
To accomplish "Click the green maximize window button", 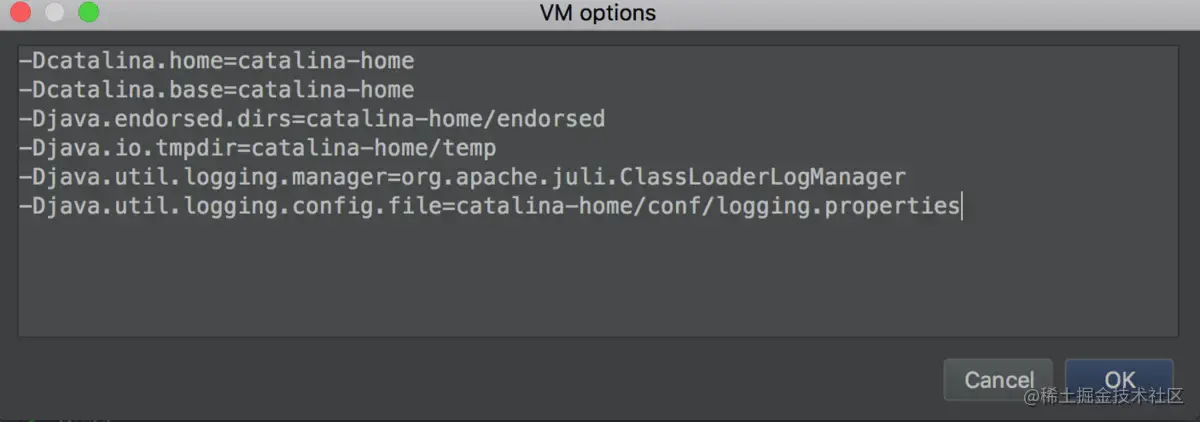I will click(88, 13).
